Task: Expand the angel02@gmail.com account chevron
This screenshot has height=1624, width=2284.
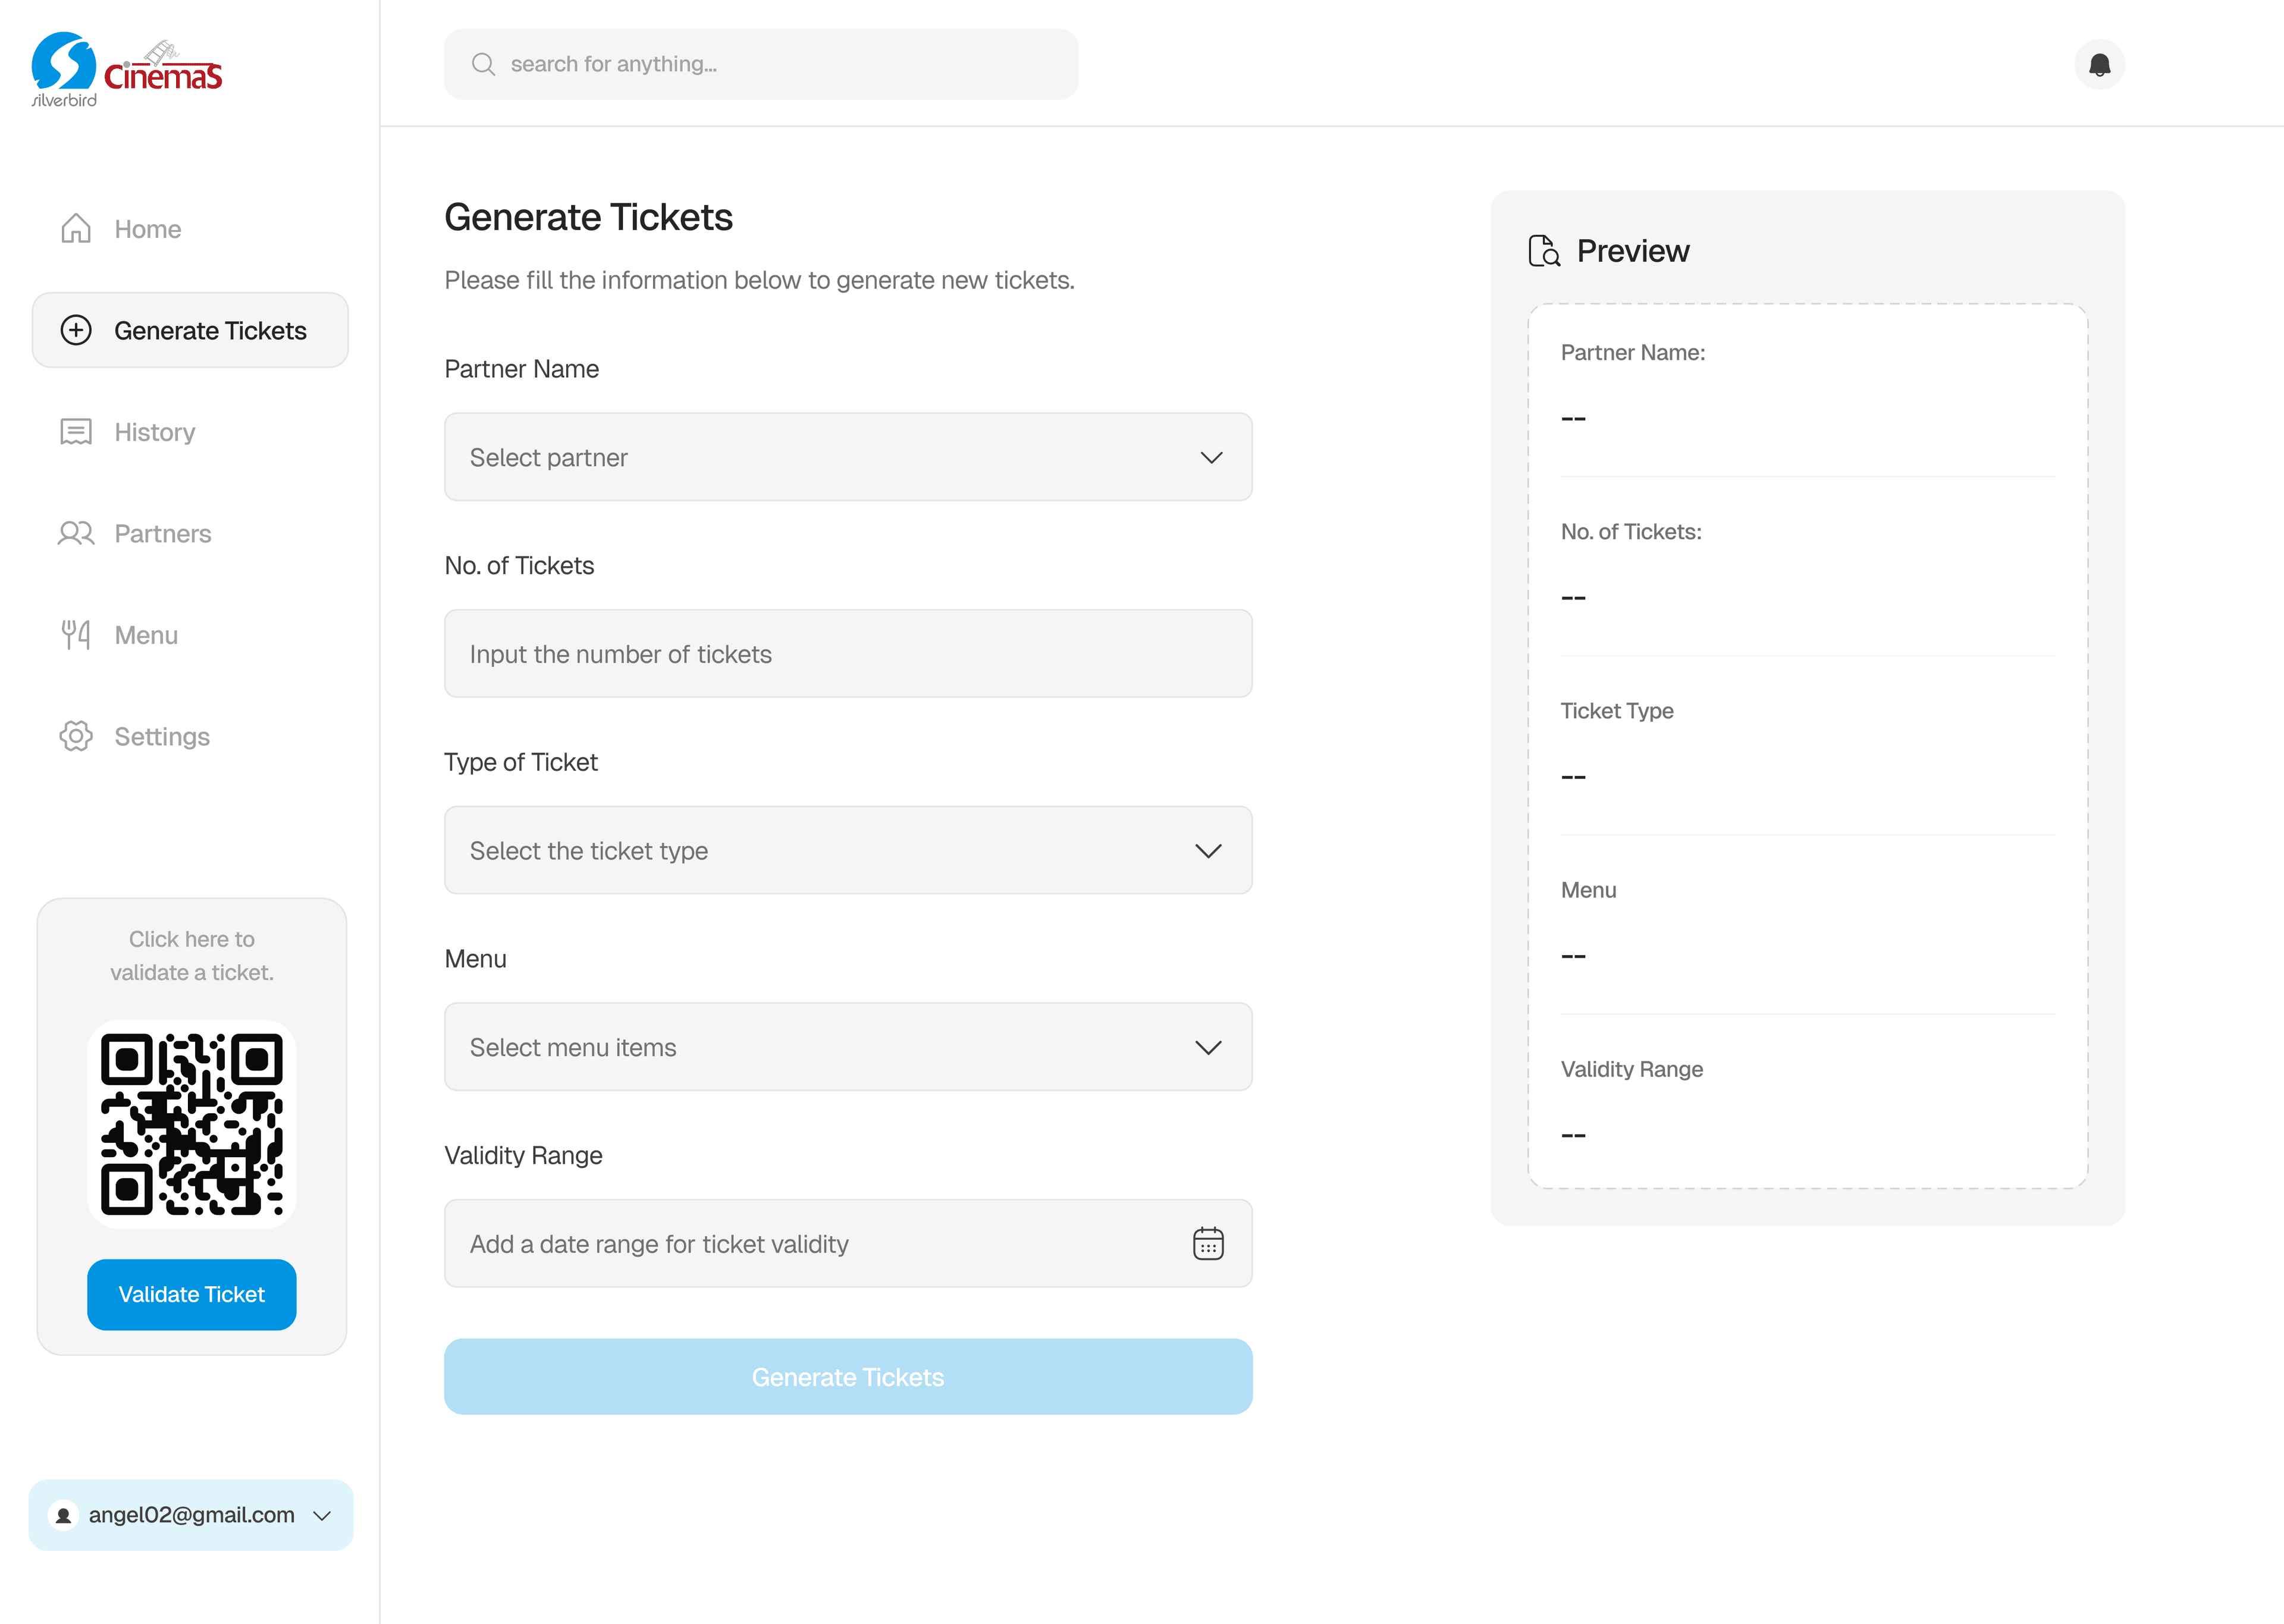Action: [x=322, y=1516]
